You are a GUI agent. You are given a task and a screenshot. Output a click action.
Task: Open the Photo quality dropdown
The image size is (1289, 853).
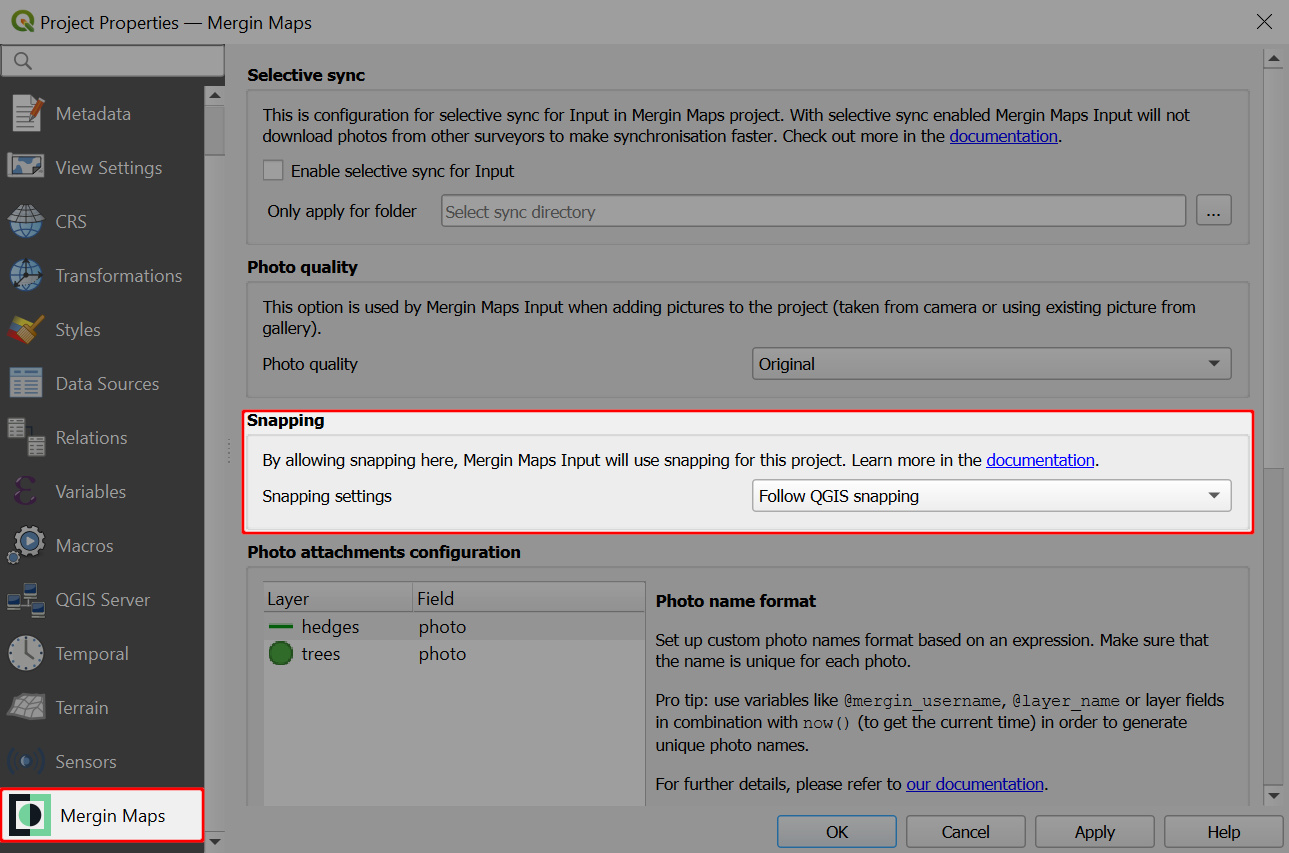click(991, 364)
